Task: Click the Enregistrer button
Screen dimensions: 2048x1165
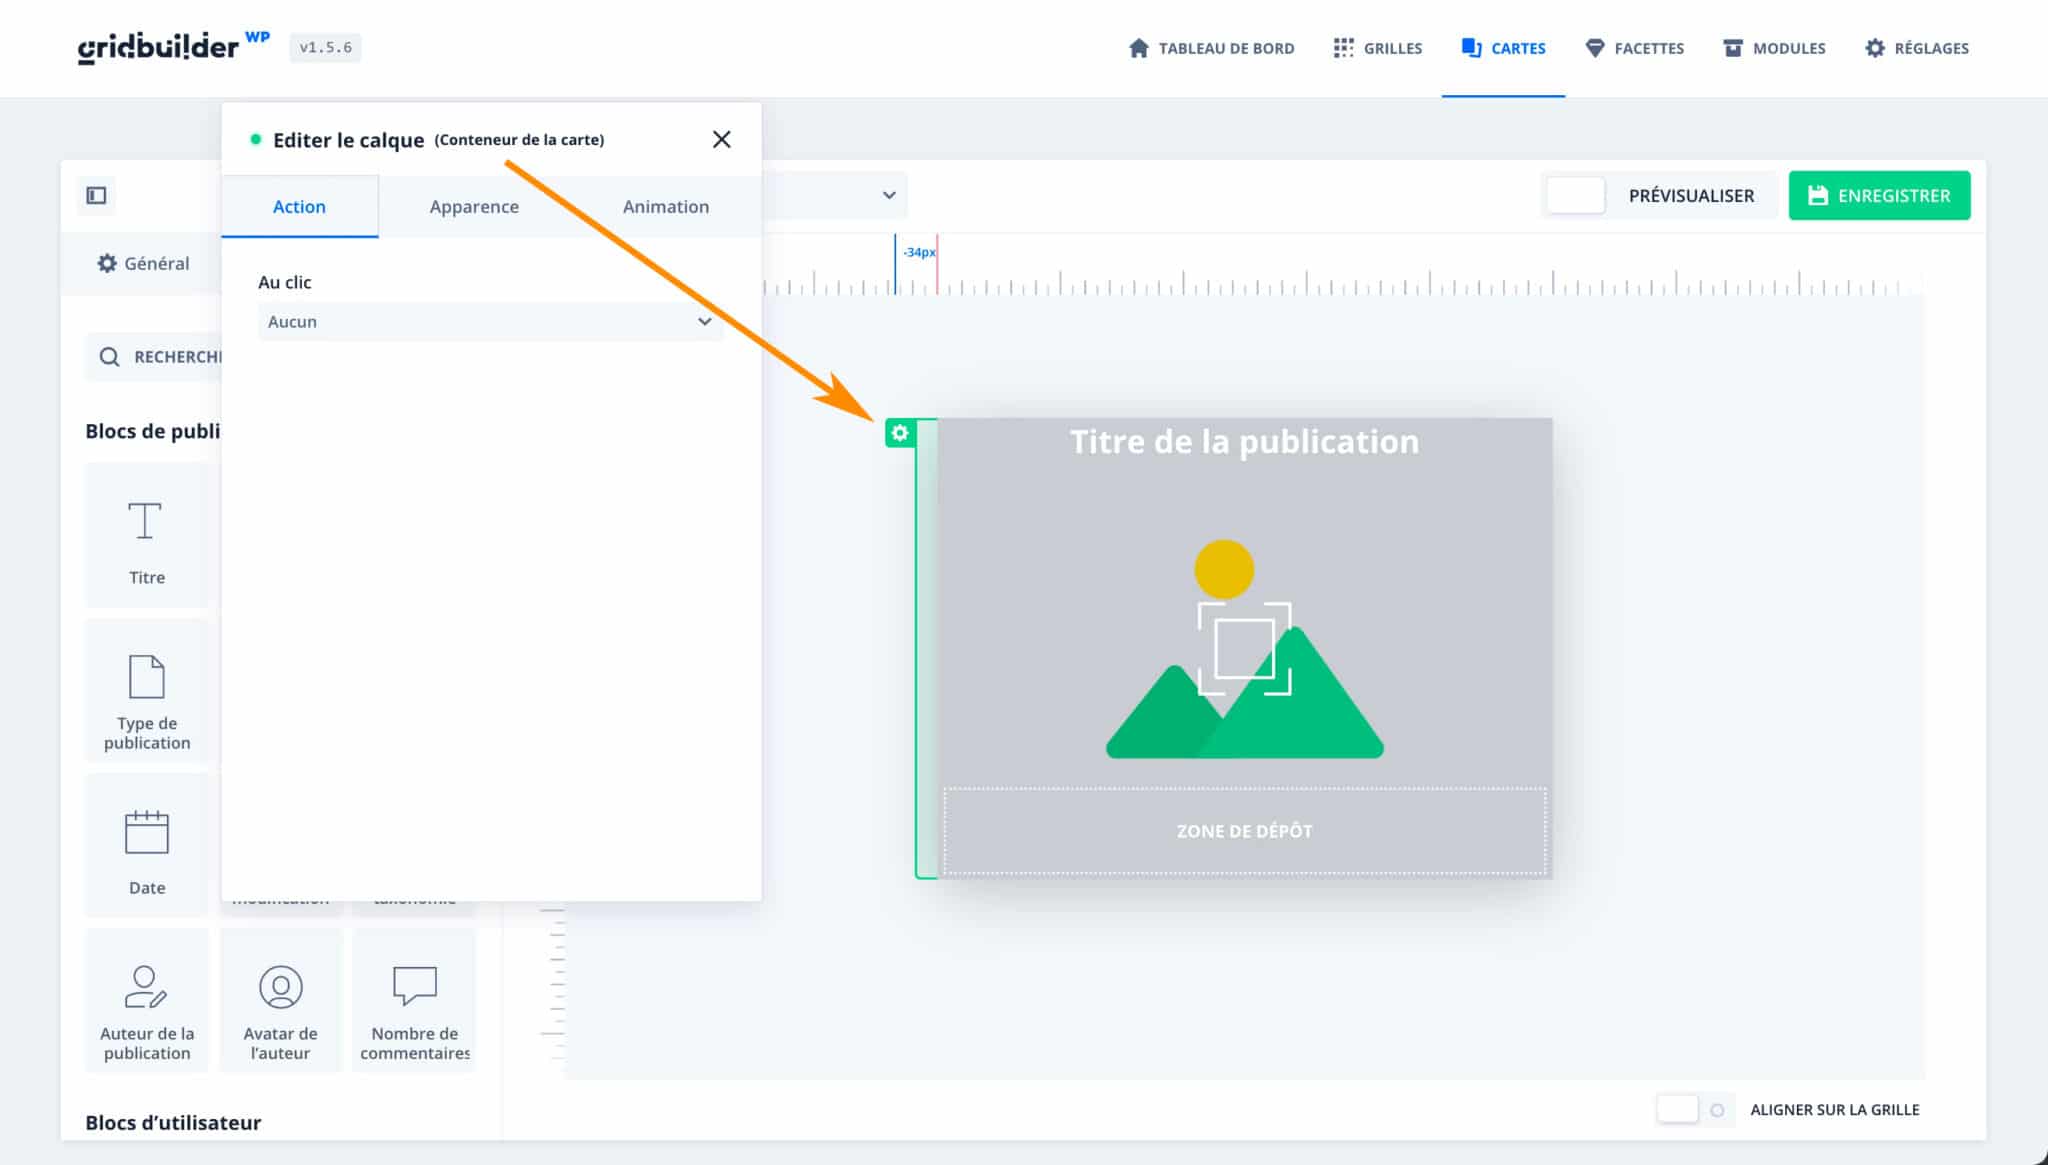Action: pyautogui.click(x=1879, y=195)
